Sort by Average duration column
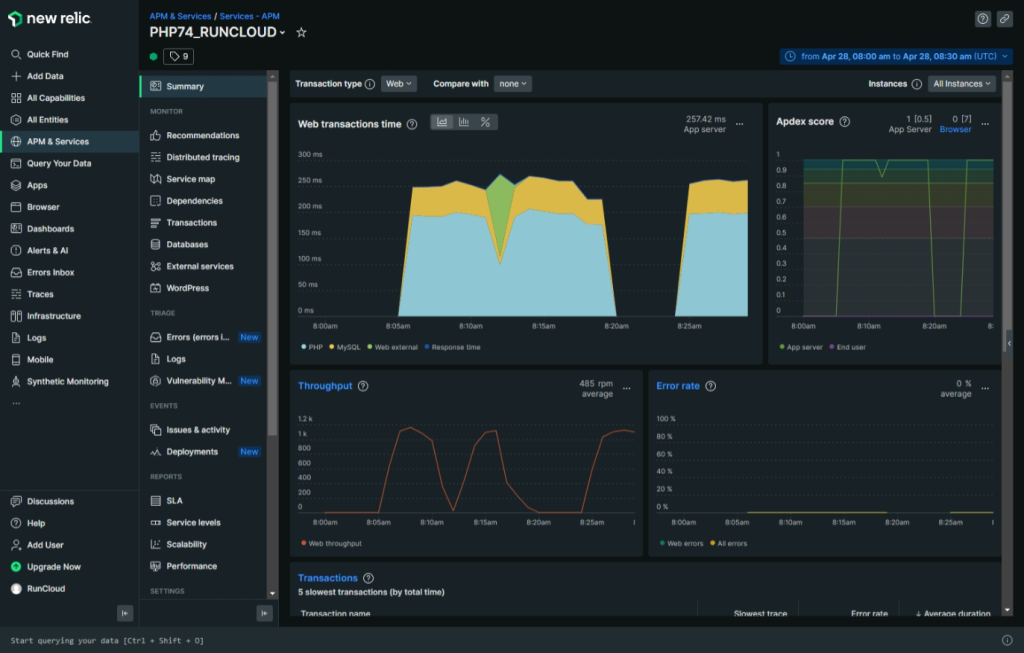The width and height of the screenshot is (1024, 653). point(953,613)
